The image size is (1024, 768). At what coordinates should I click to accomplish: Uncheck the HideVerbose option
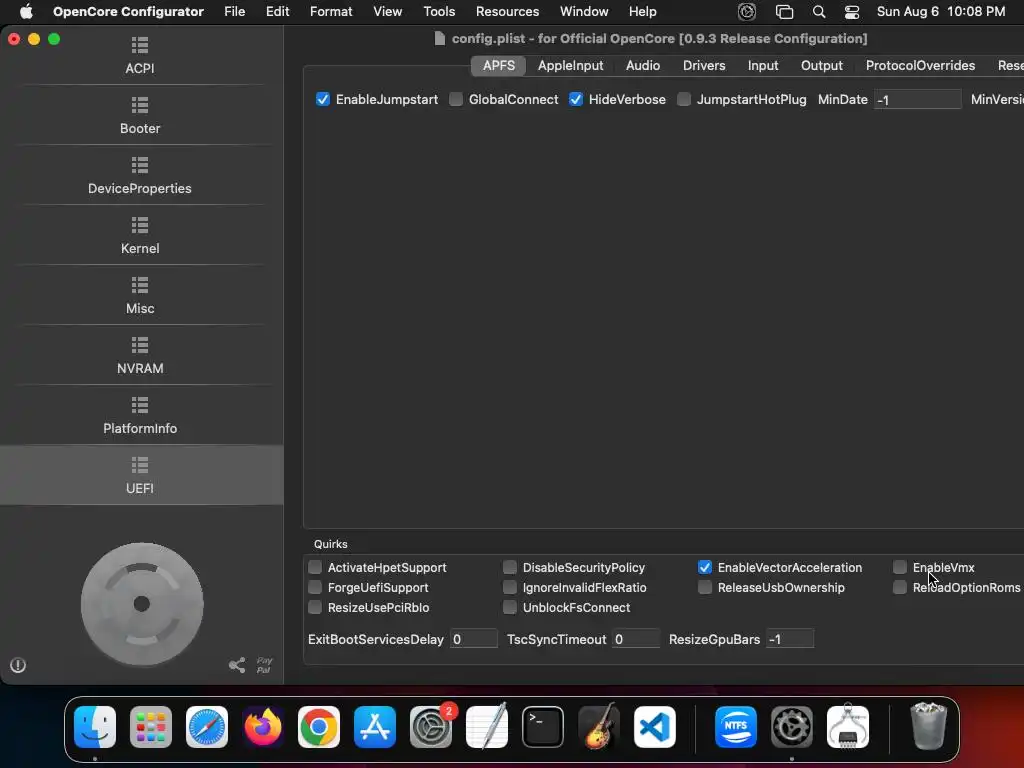[x=575, y=99]
